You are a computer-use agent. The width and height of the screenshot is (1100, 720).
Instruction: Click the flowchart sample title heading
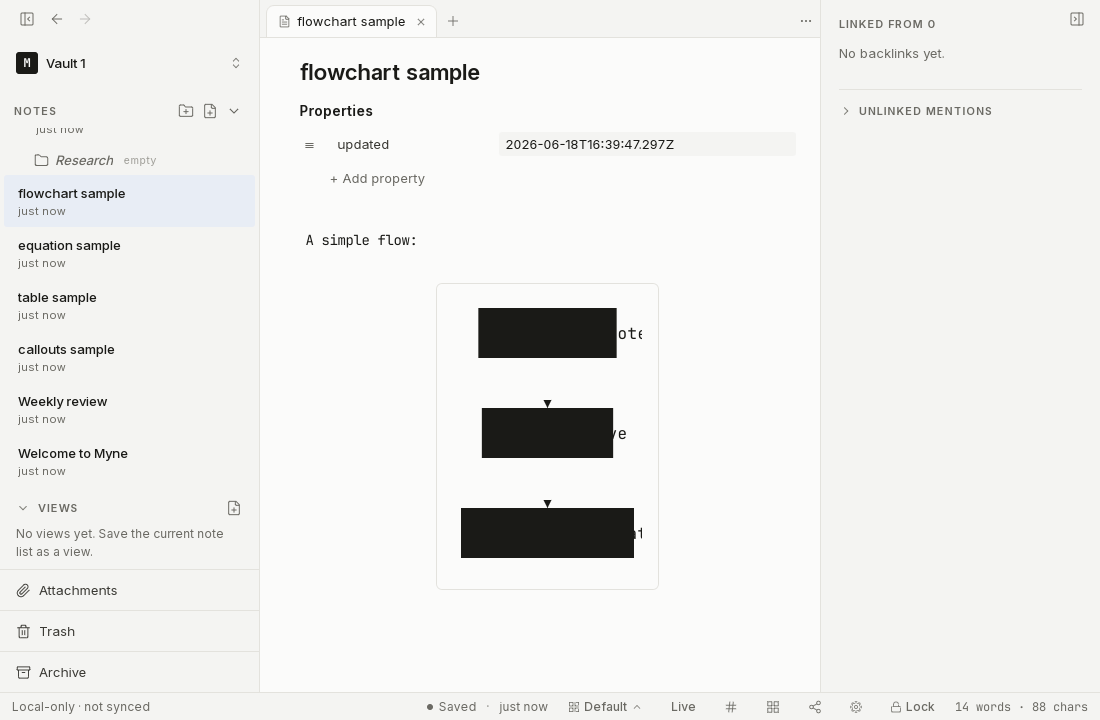389,72
